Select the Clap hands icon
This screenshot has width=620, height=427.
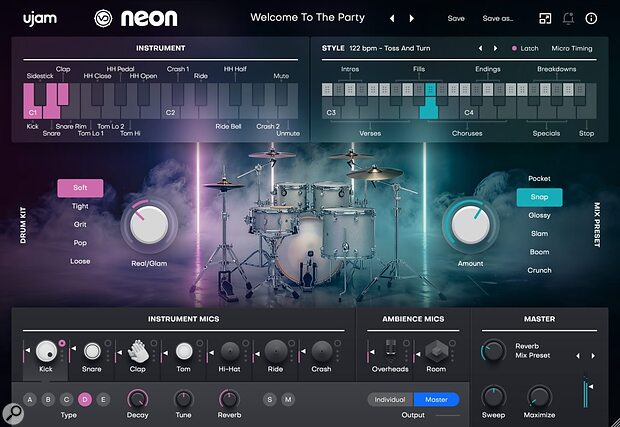[x=138, y=351]
